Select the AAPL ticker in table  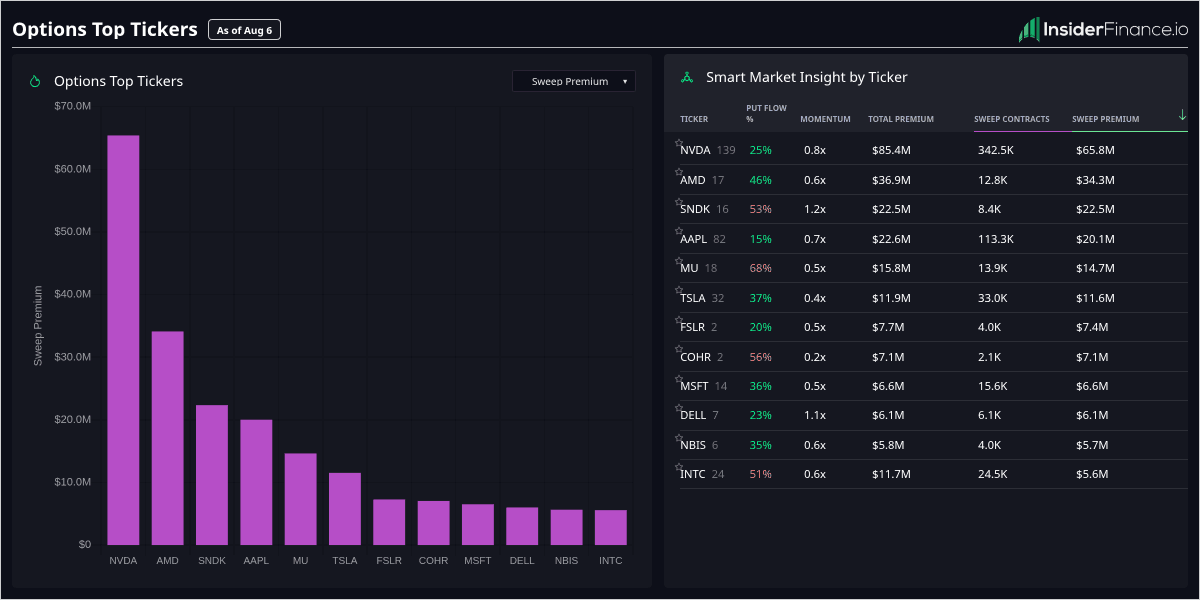tap(694, 239)
